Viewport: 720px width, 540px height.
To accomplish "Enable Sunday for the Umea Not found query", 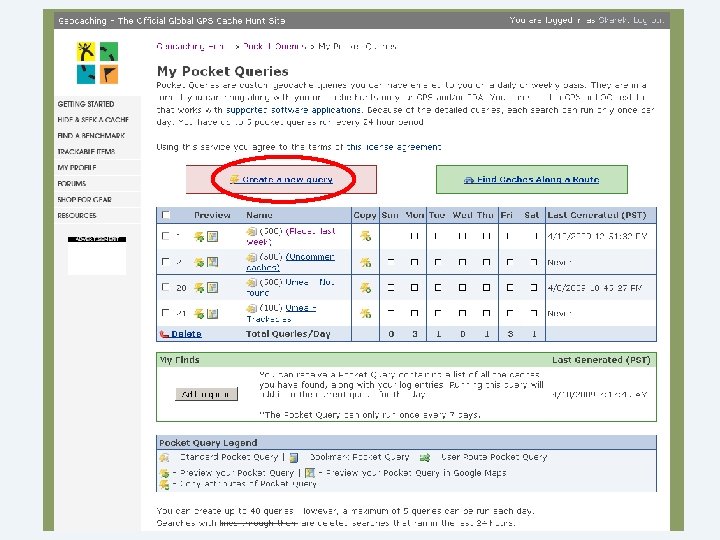I will pyautogui.click(x=391, y=288).
